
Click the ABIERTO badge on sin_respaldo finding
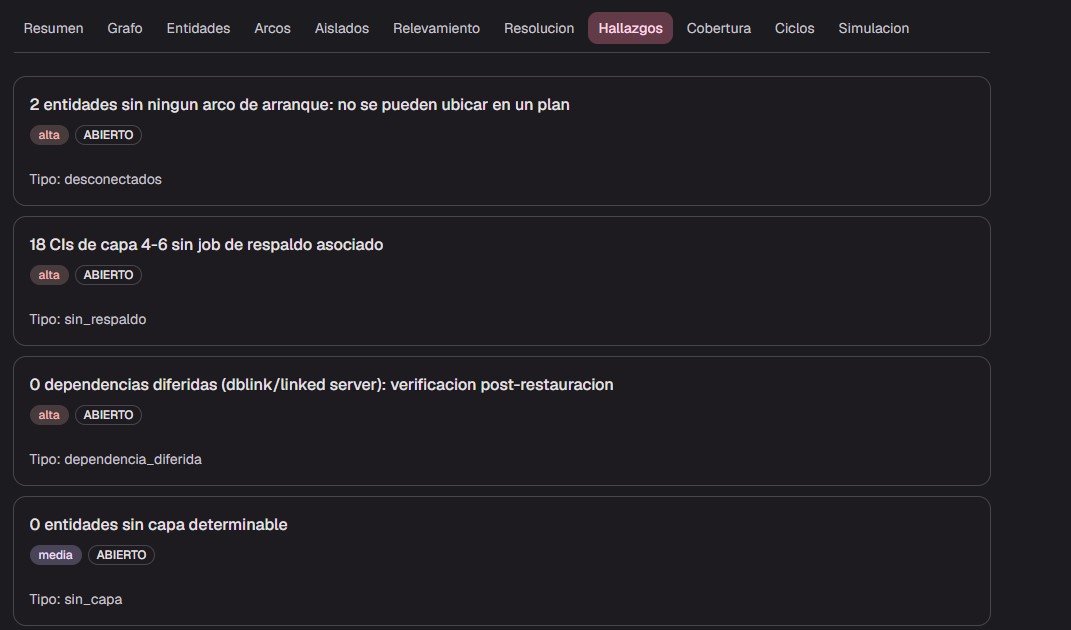point(108,275)
